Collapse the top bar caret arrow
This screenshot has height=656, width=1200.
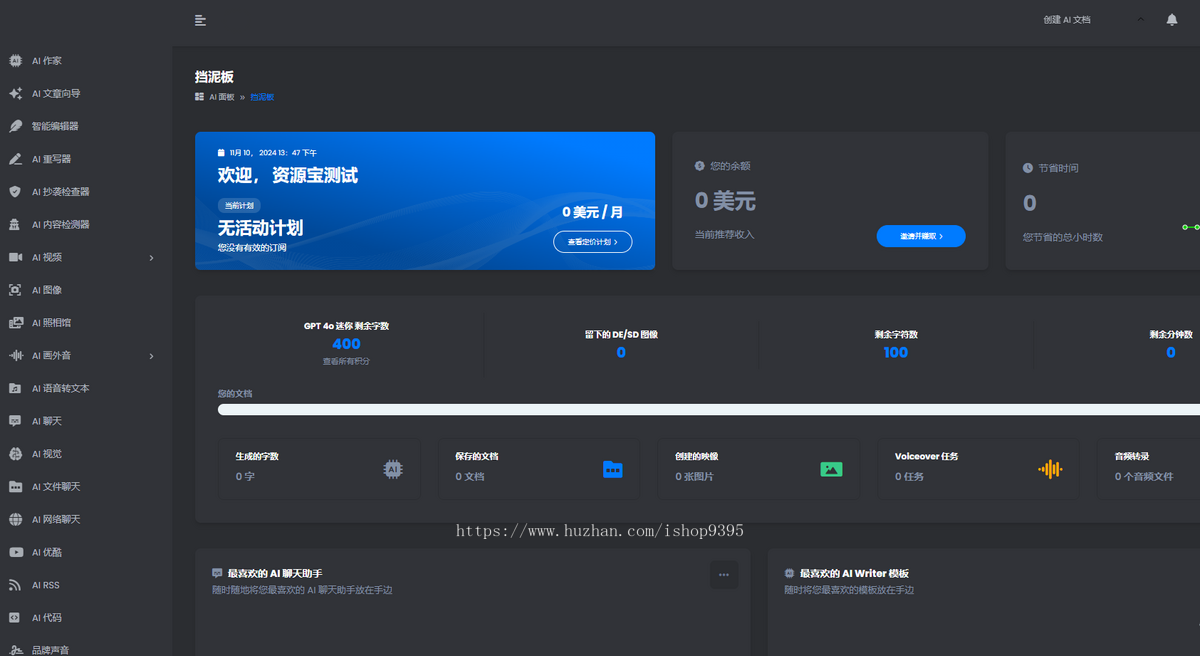[1141, 19]
